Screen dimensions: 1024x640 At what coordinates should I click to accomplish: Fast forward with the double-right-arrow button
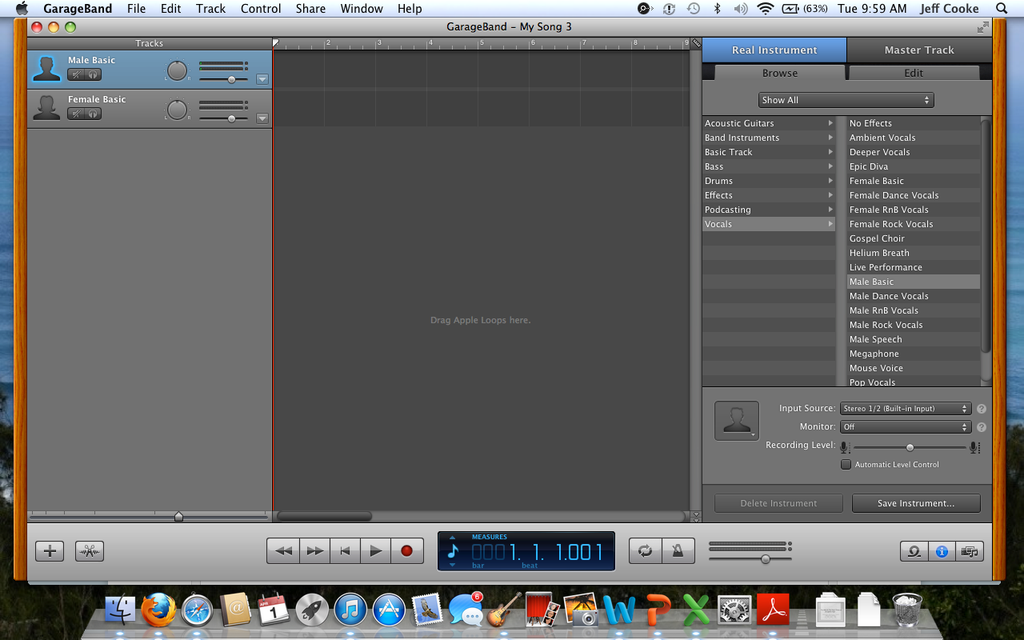(314, 551)
